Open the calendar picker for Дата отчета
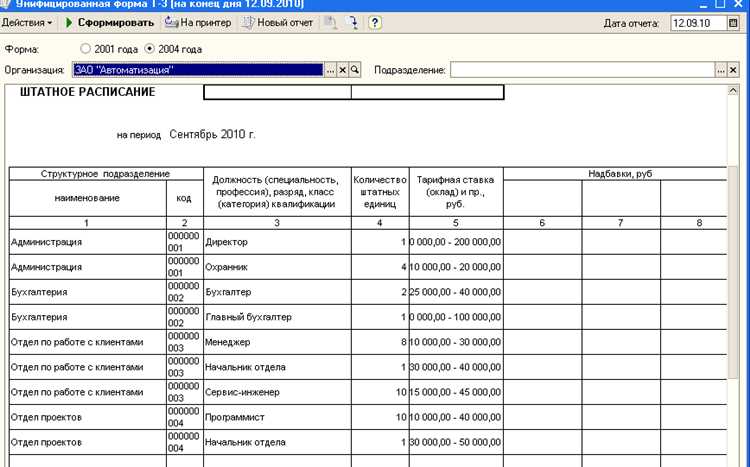 [x=734, y=23]
